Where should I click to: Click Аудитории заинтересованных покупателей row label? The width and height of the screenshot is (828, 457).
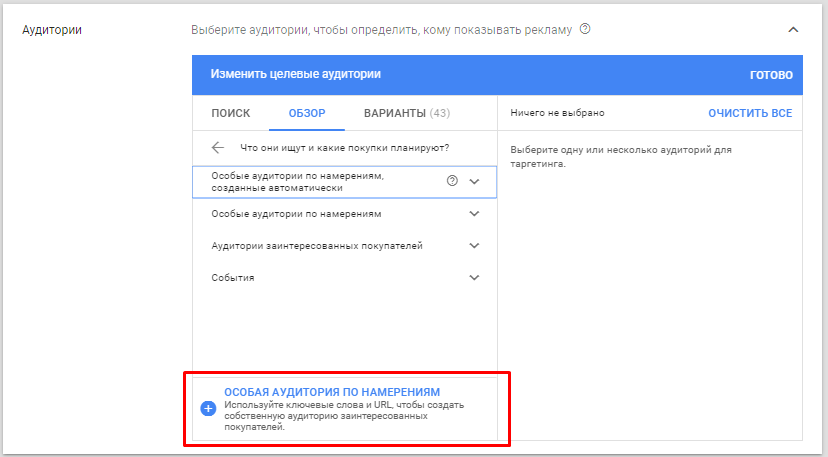[318, 245]
